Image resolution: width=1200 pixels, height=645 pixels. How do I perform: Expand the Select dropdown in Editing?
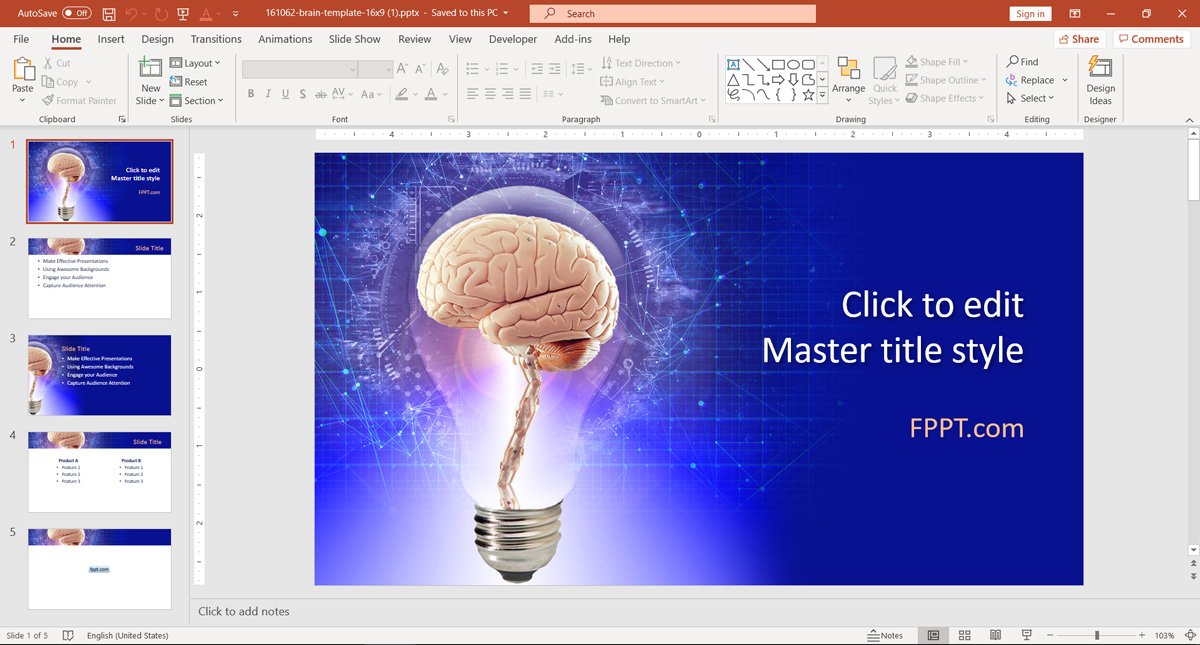tap(1036, 98)
